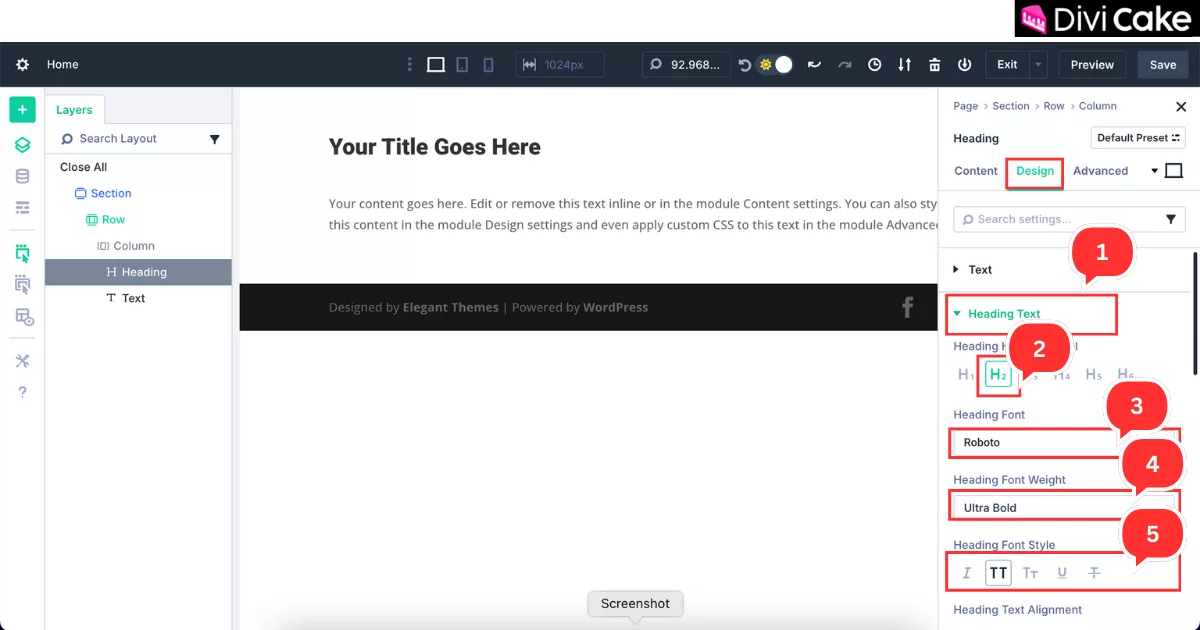Open the help question mark icon

point(22,392)
